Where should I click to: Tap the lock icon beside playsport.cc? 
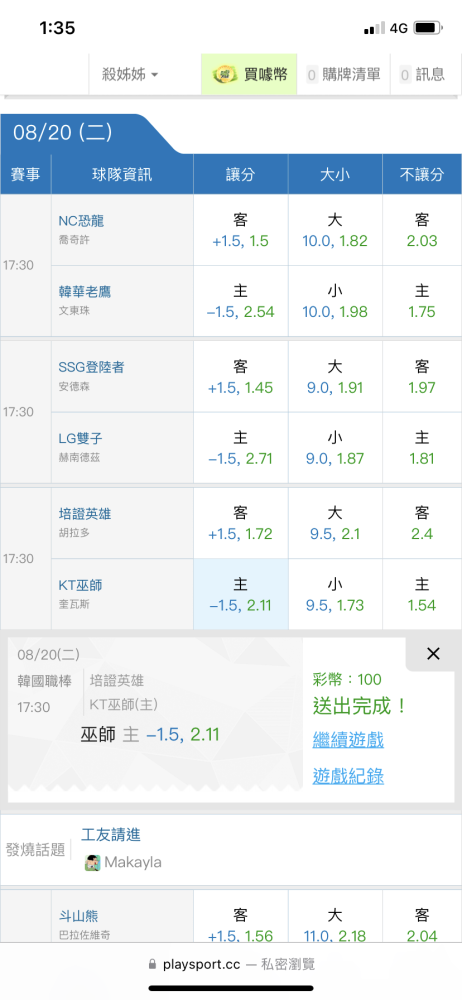click(x=152, y=964)
